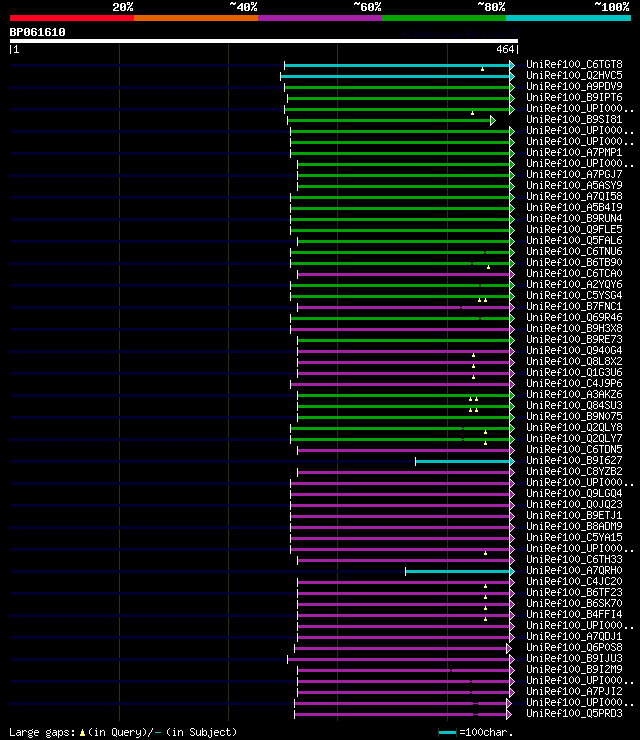Click the query end position 464
Viewport: 640px width, 740px height.
505,49
